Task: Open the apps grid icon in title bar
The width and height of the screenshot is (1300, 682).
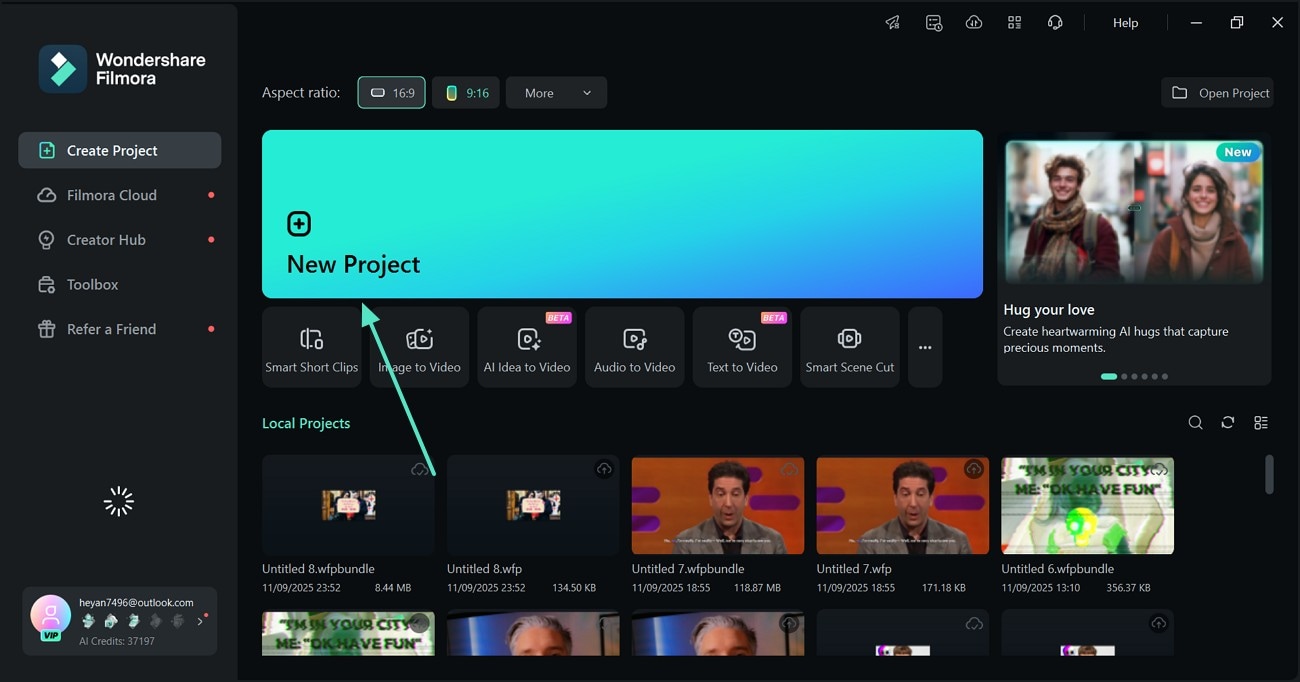Action: (x=1014, y=23)
